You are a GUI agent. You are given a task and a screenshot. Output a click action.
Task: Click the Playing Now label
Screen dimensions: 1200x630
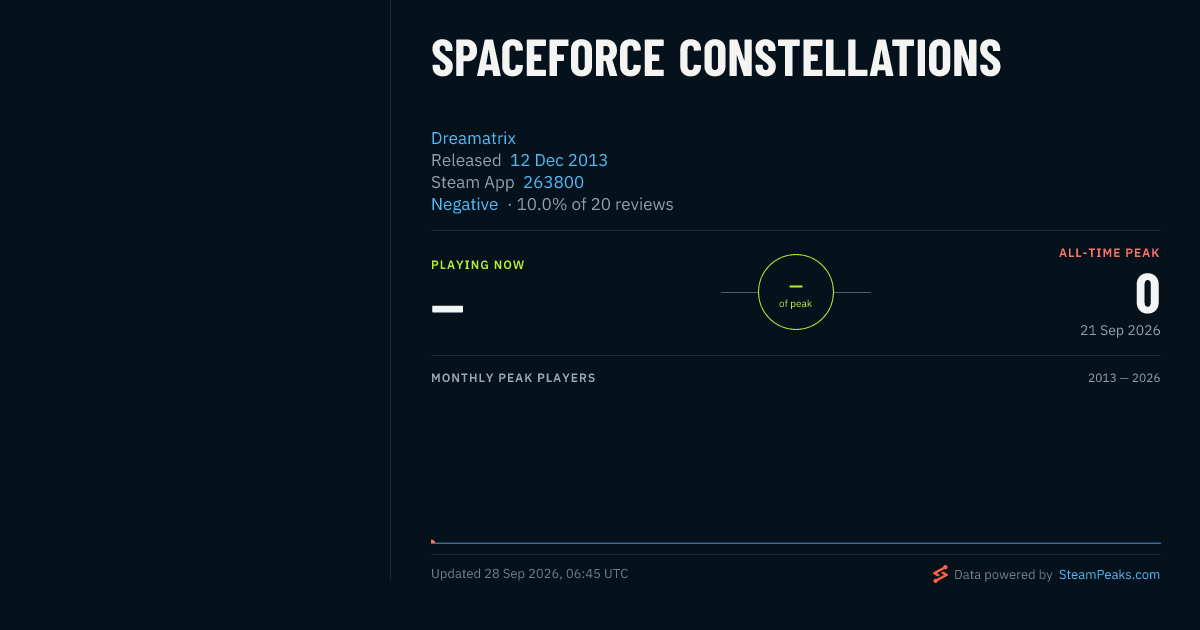[x=478, y=265]
